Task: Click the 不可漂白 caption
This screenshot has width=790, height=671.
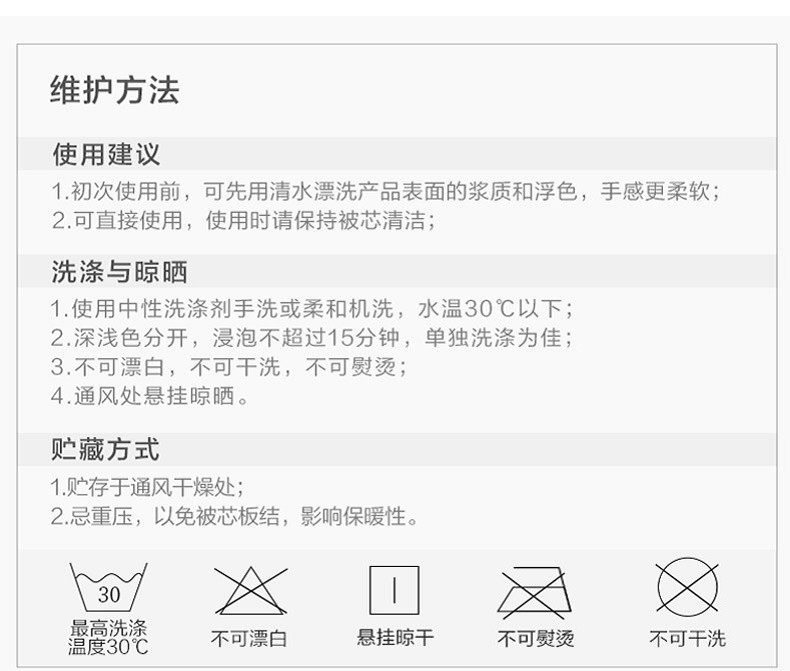Action: (249, 638)
